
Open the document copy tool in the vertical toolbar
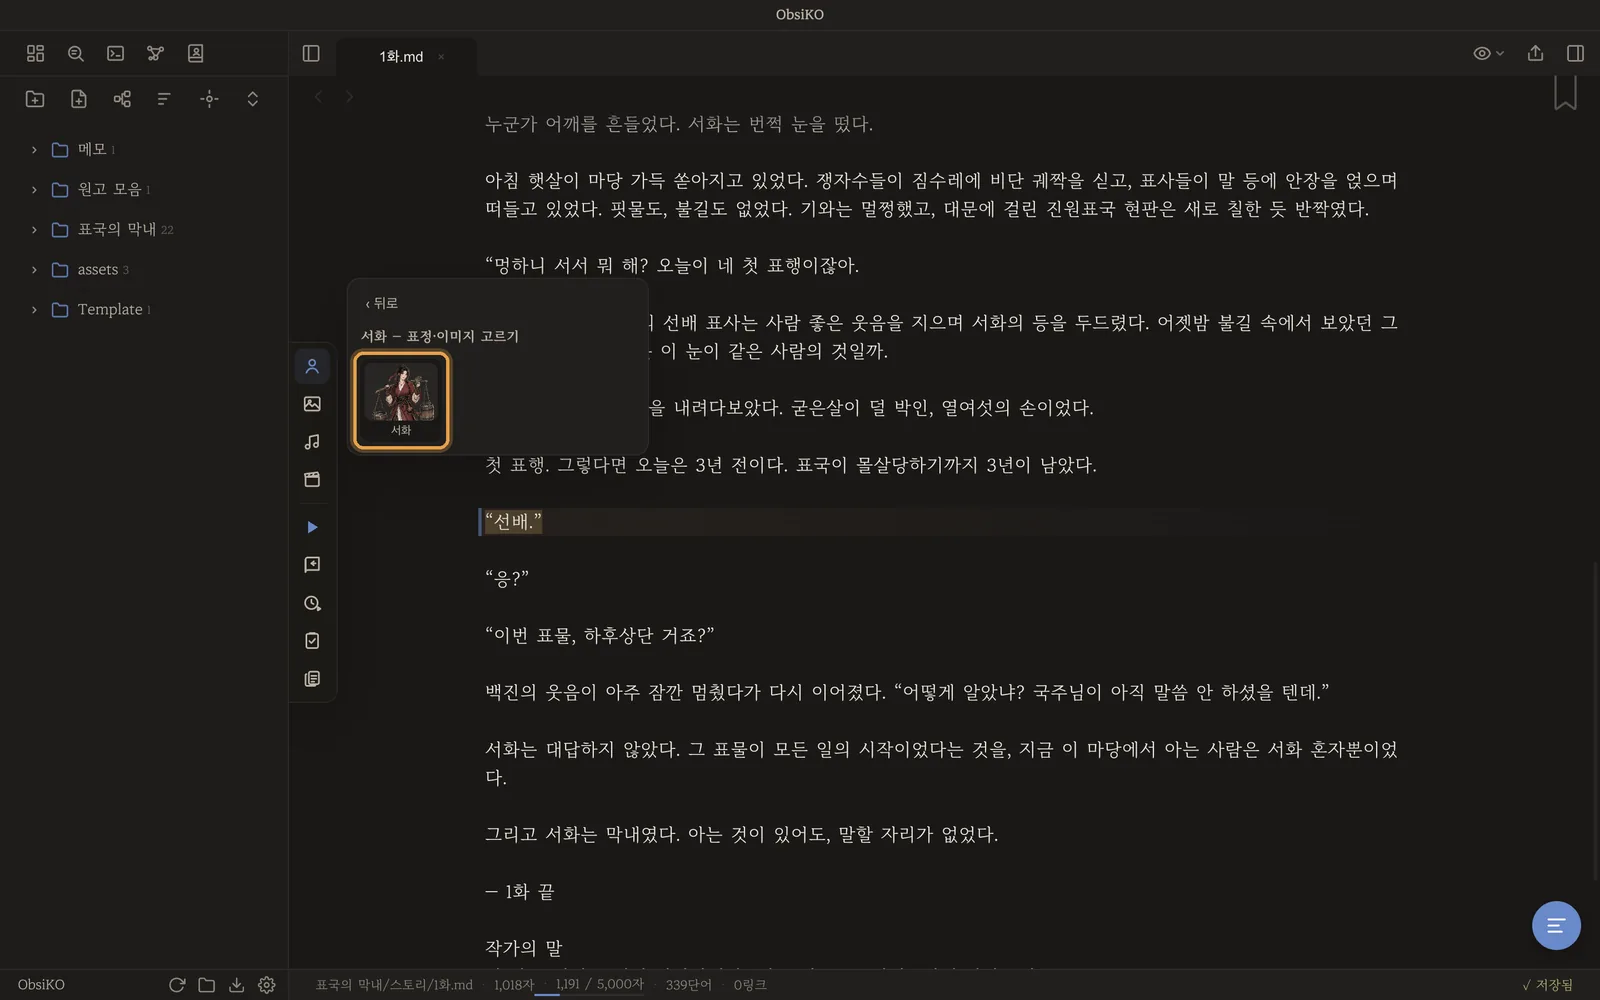312,679
